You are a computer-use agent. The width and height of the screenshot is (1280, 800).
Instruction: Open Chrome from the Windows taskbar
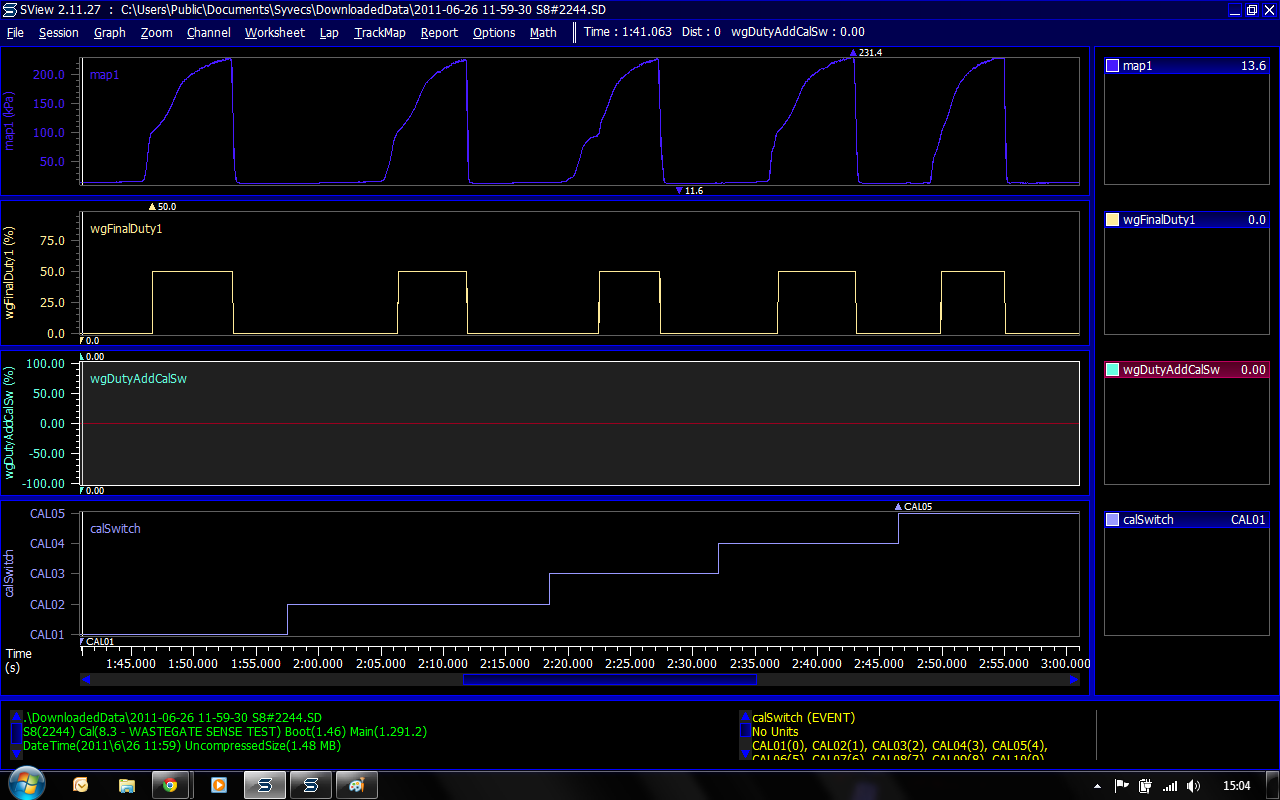point(170,785)
